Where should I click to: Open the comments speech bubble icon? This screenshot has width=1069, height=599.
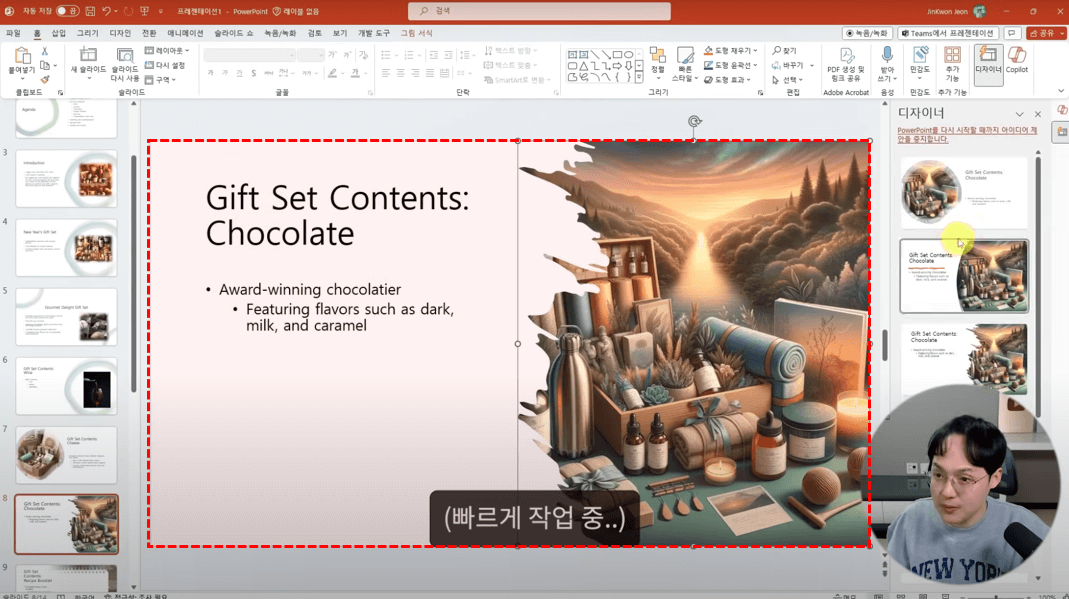pyautogui.click(x=1012, y=33)
